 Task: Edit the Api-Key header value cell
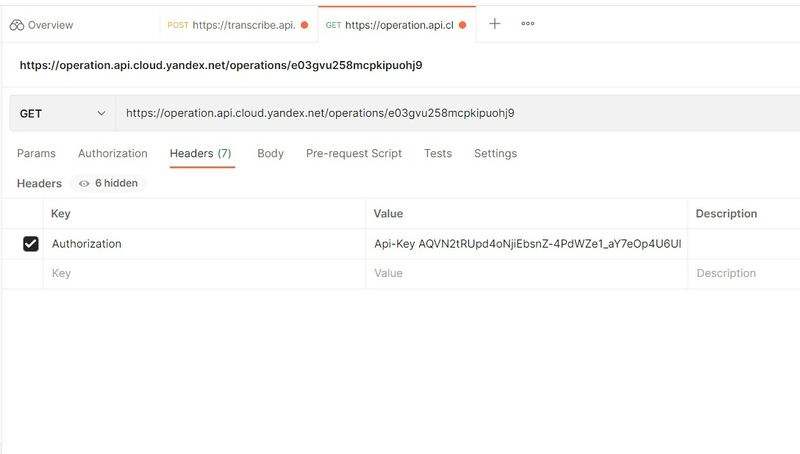coord(527,244)
